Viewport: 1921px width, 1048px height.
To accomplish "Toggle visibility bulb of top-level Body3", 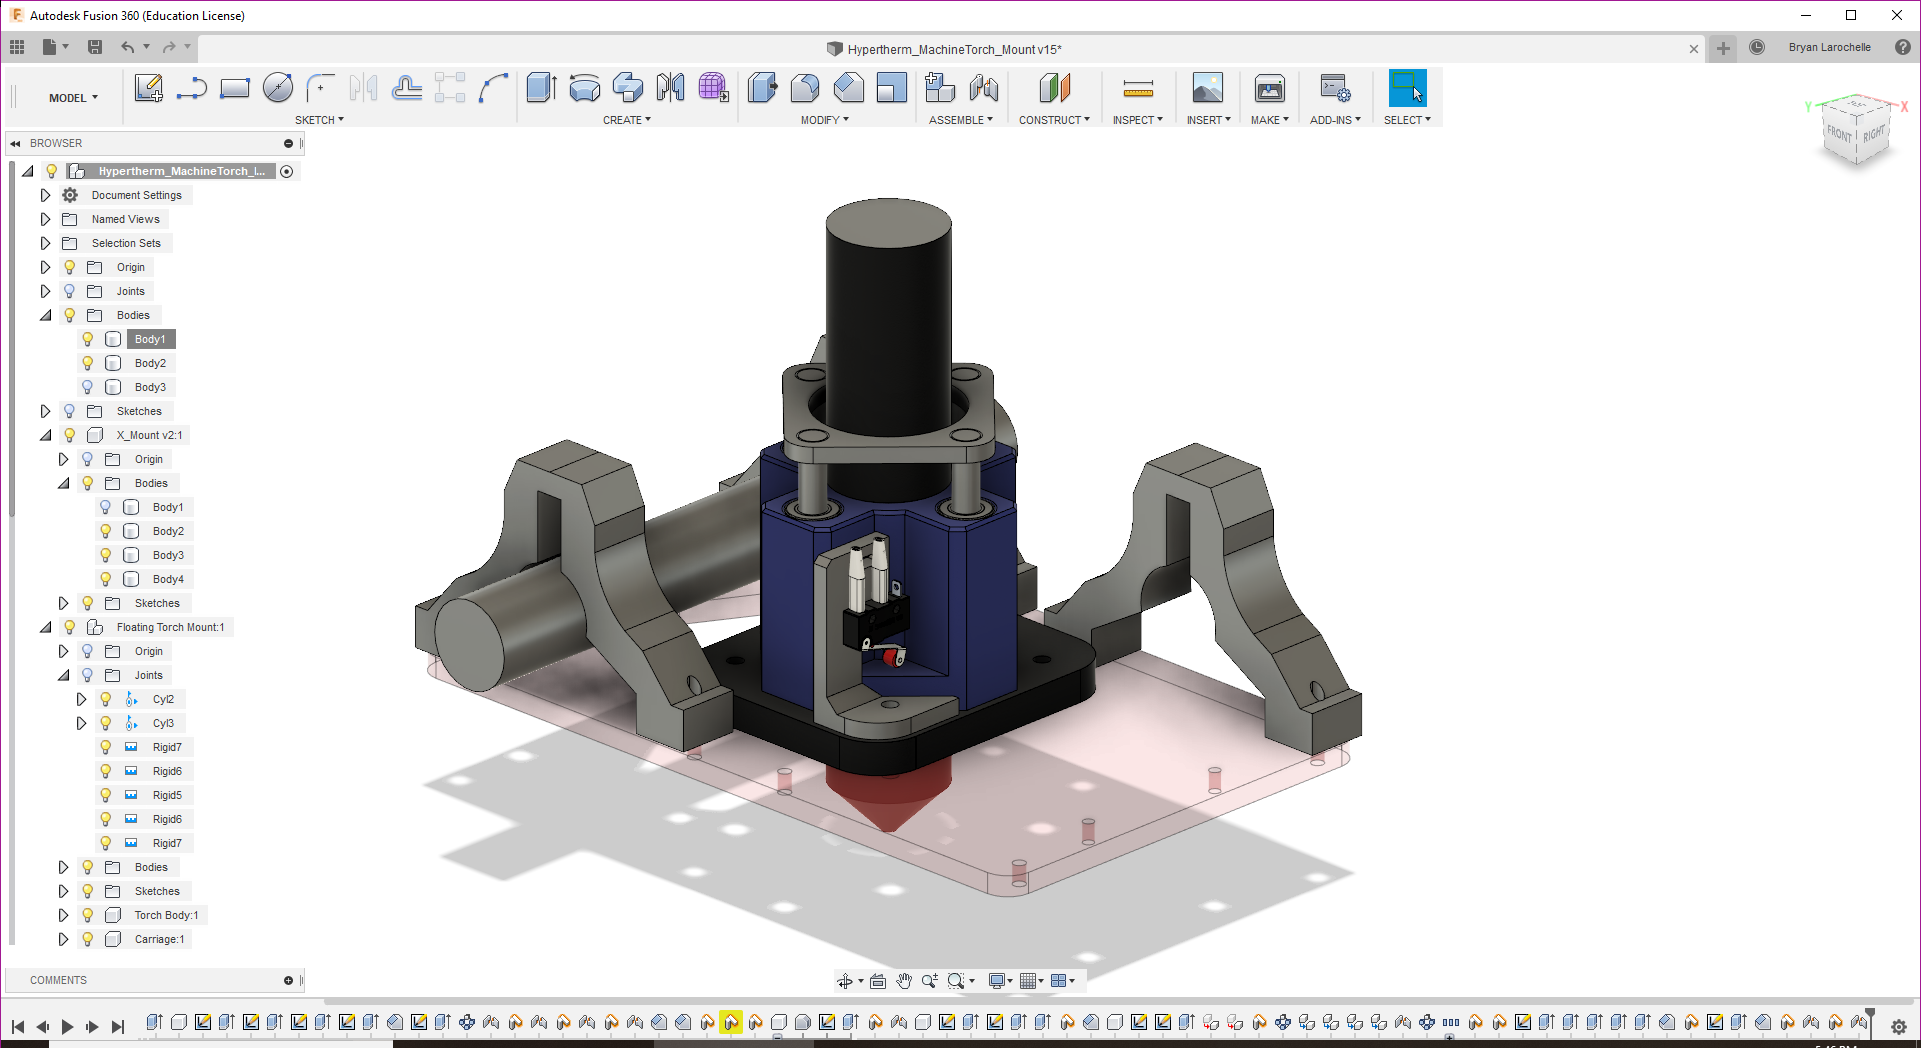I will pyautogui.click(x=88, y=387).
